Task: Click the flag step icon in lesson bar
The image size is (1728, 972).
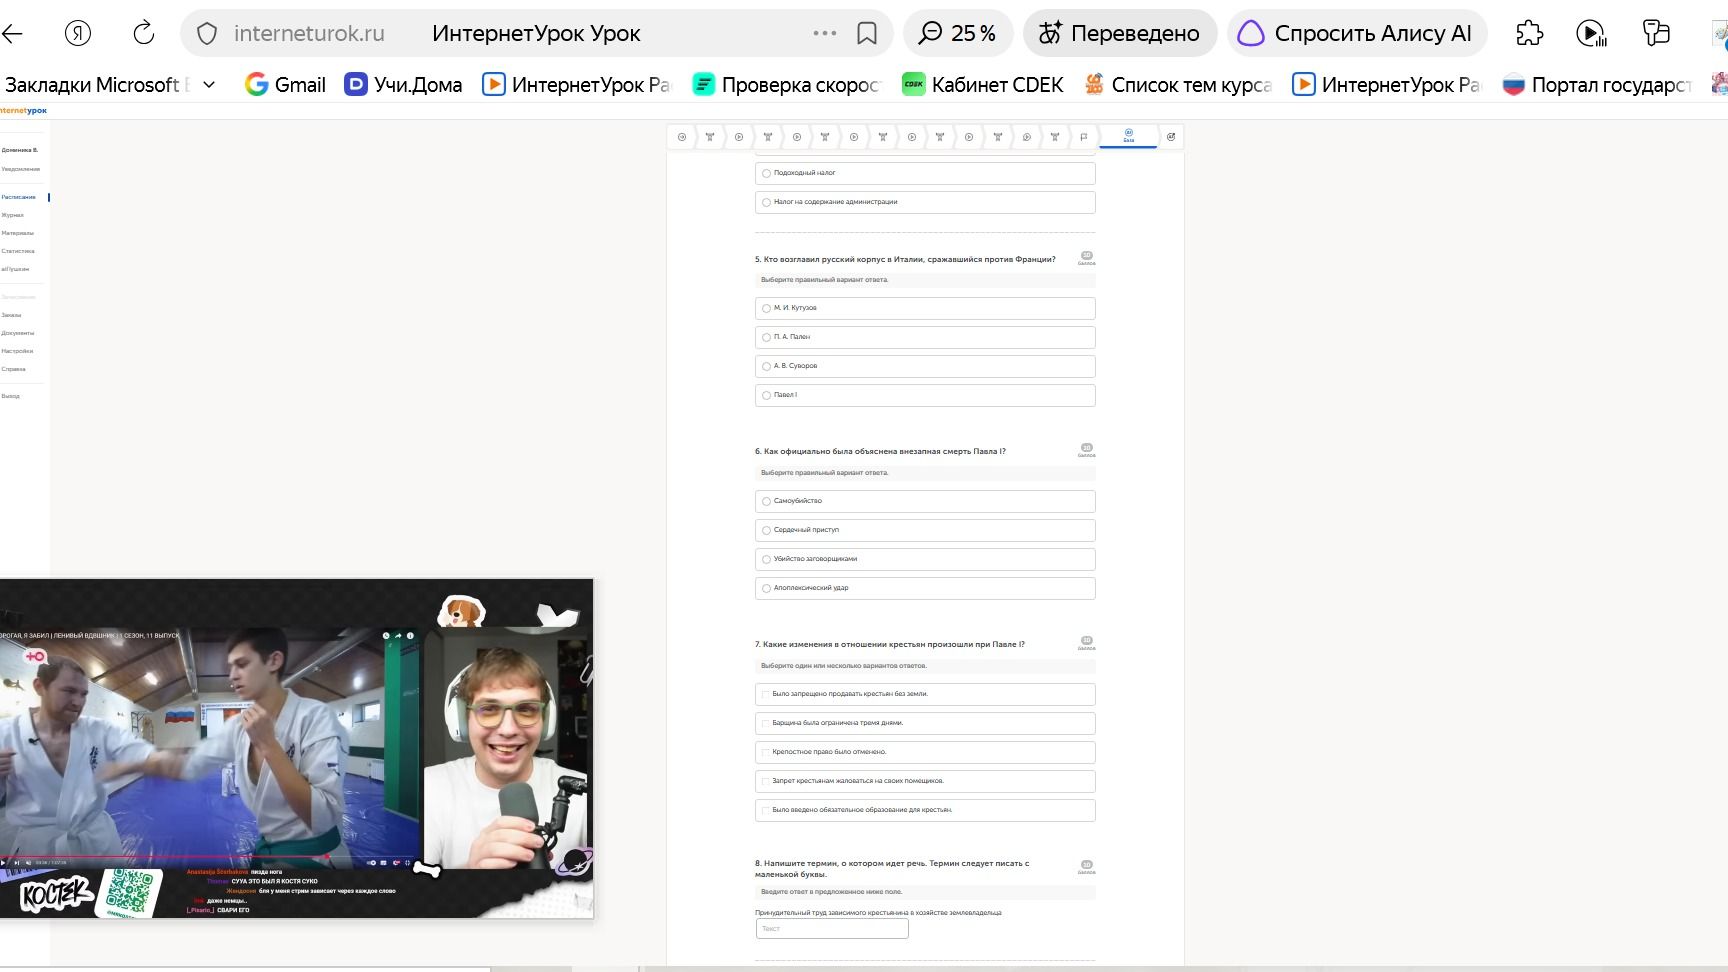Action: click(1084, 137)
